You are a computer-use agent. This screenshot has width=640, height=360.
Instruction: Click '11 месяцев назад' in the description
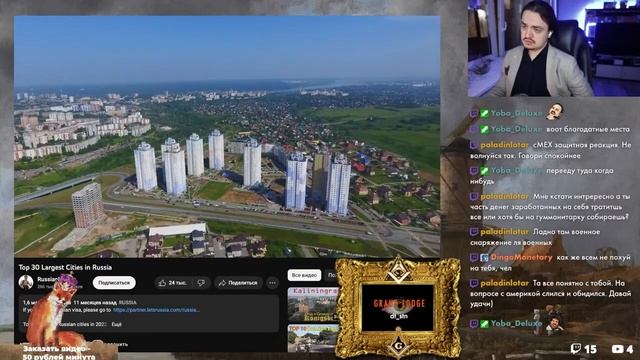(95, 302)
